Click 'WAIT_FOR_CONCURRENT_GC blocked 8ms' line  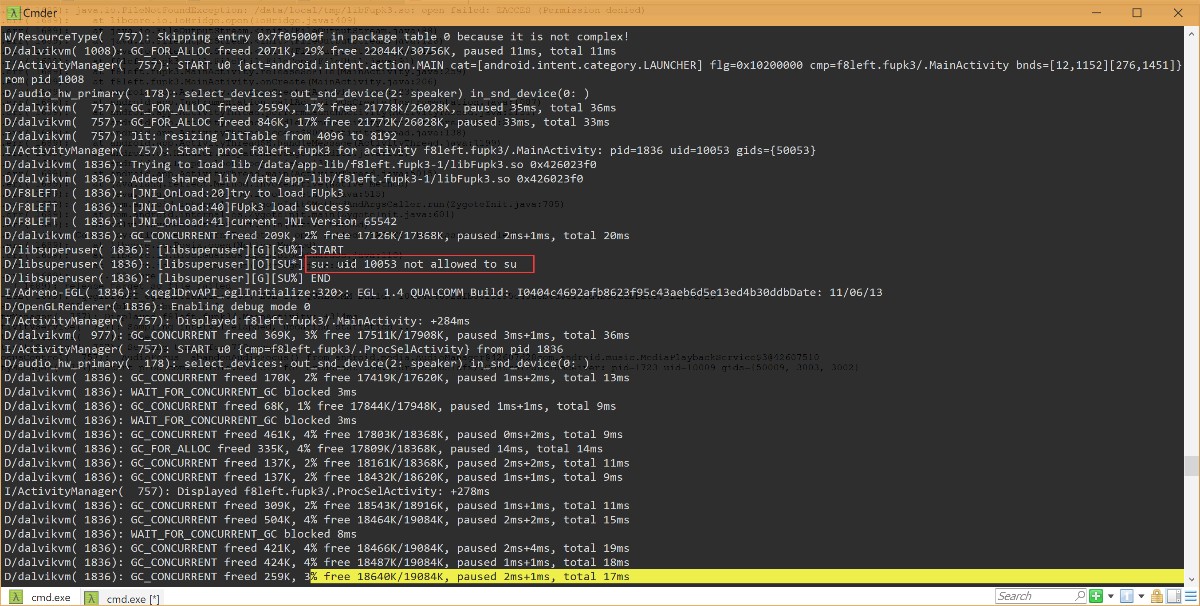(x=180, y=535)
